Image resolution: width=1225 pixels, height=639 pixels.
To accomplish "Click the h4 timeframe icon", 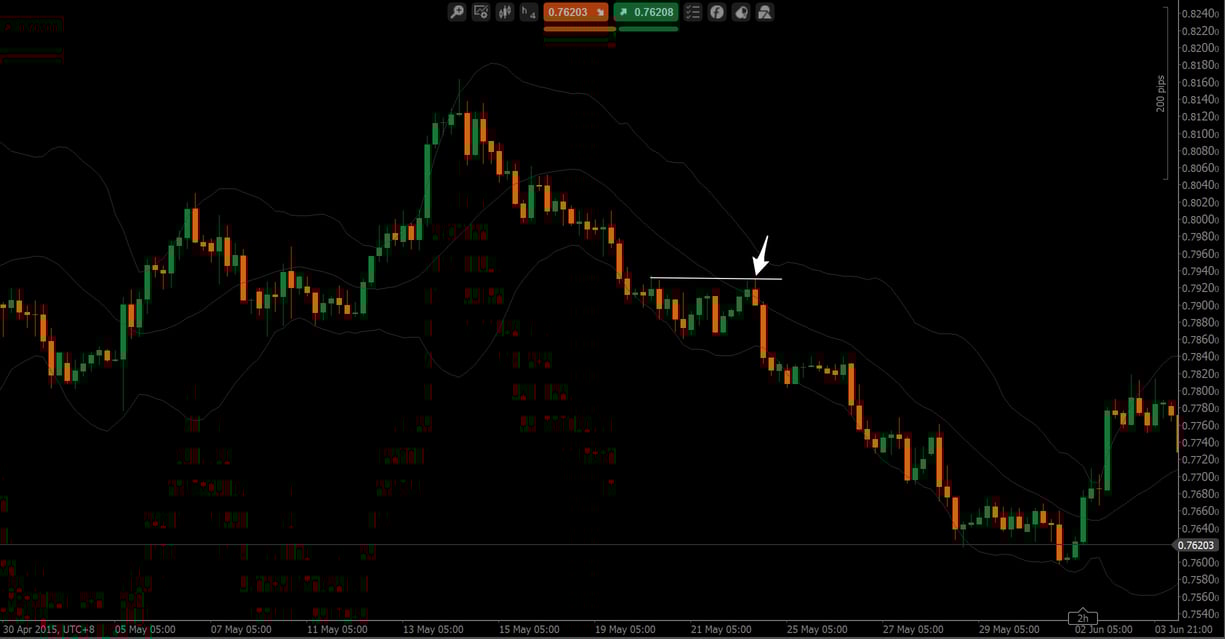I will point(527,11).
